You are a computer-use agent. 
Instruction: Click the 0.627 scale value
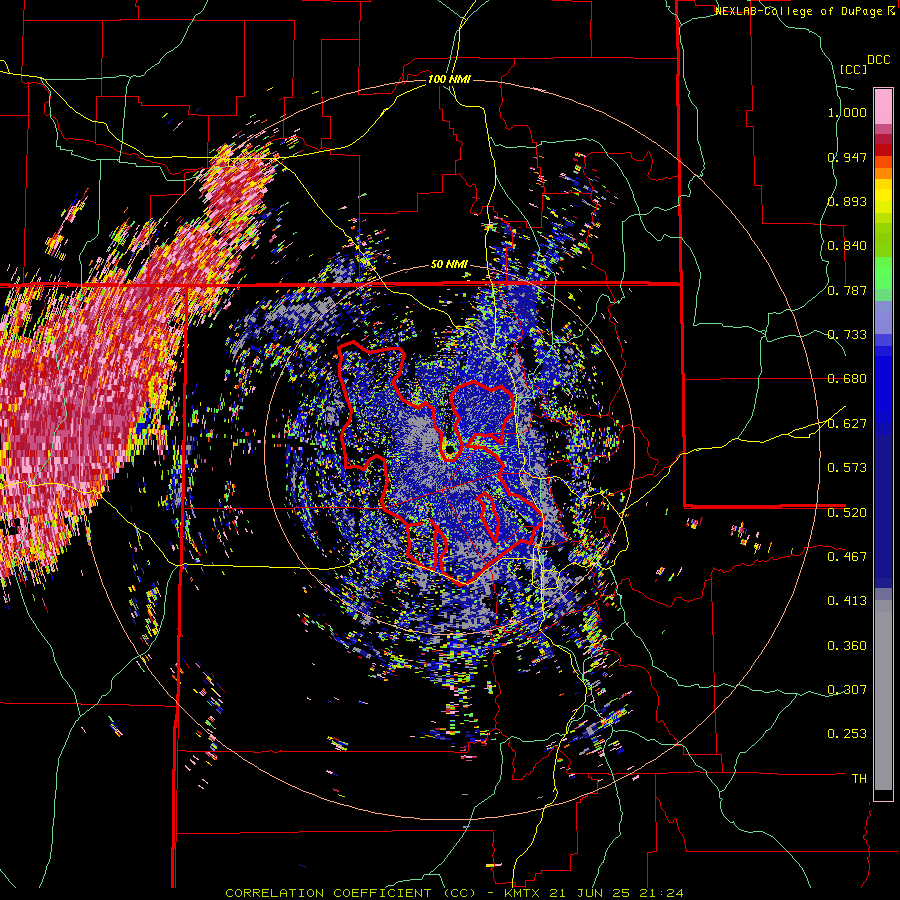tap(847, 424)
